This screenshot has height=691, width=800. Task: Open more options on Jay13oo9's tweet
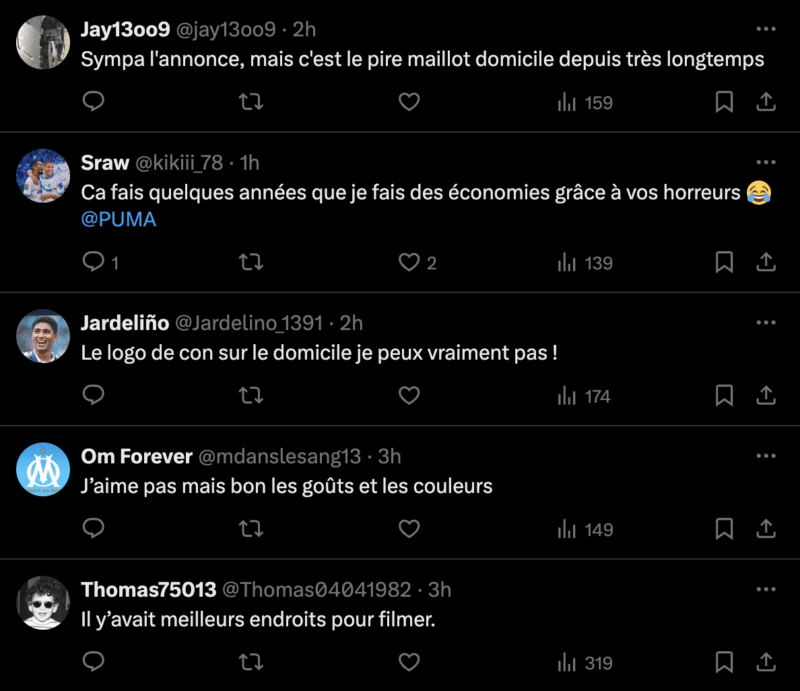(766, 28)
